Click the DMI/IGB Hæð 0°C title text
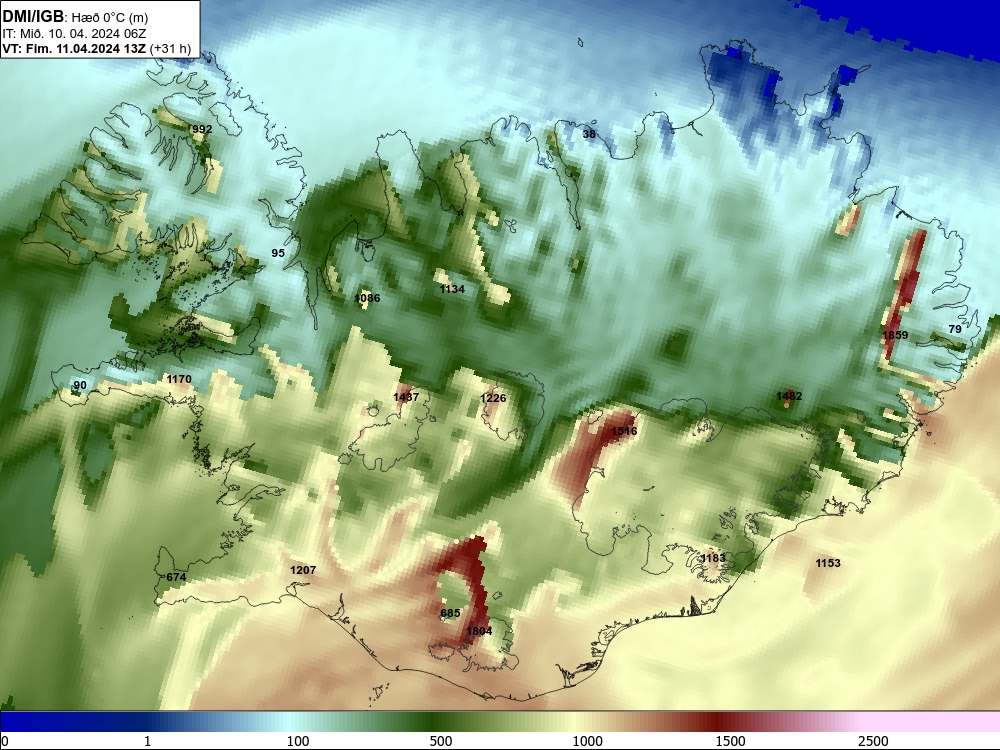This screenshot has width=1000, height=750. 75,17
